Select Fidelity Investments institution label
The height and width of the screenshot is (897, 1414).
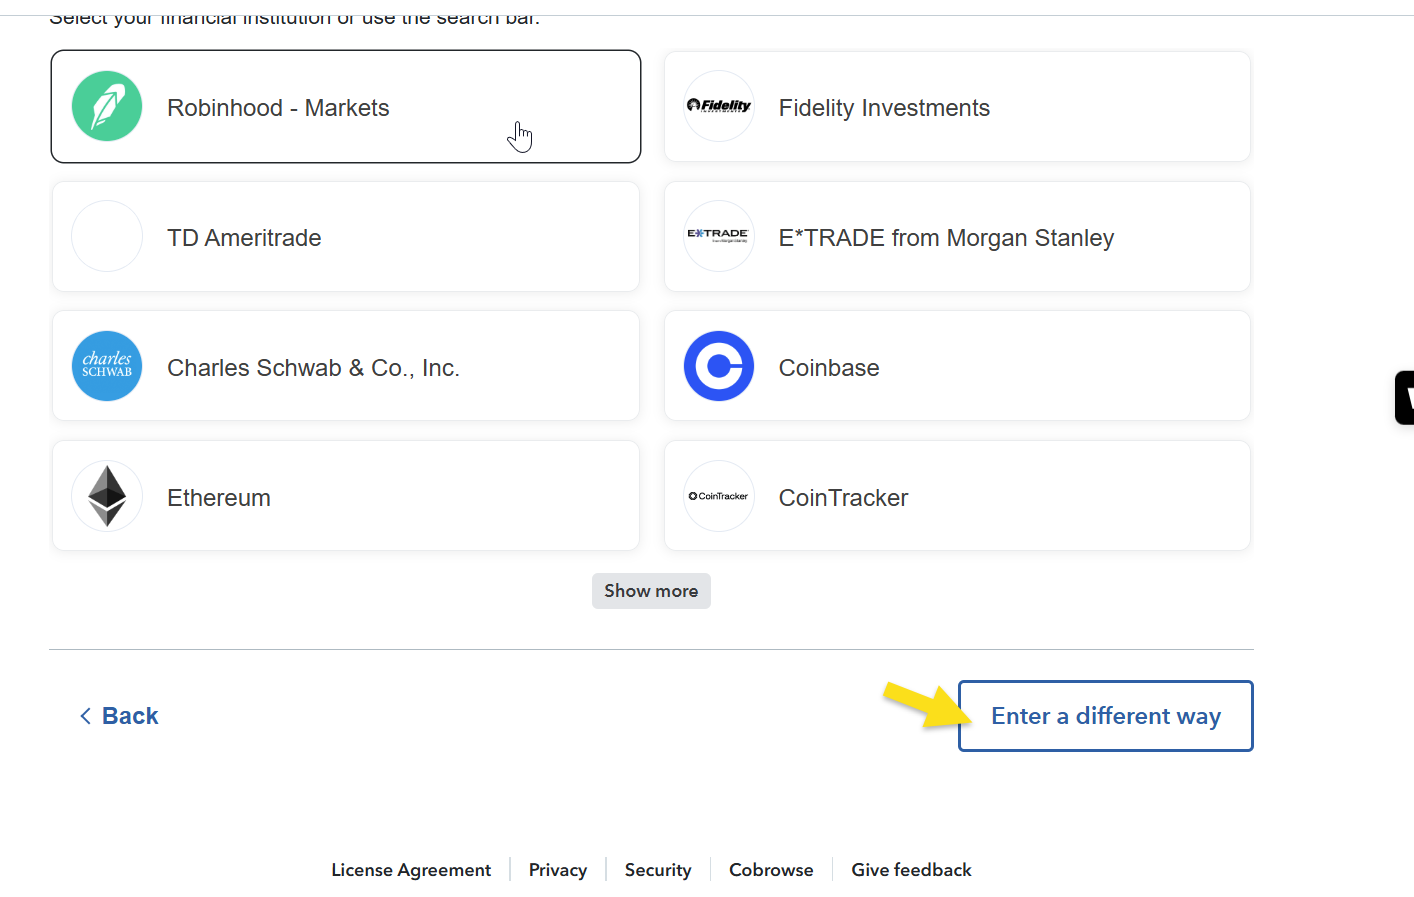coord(884,108)
